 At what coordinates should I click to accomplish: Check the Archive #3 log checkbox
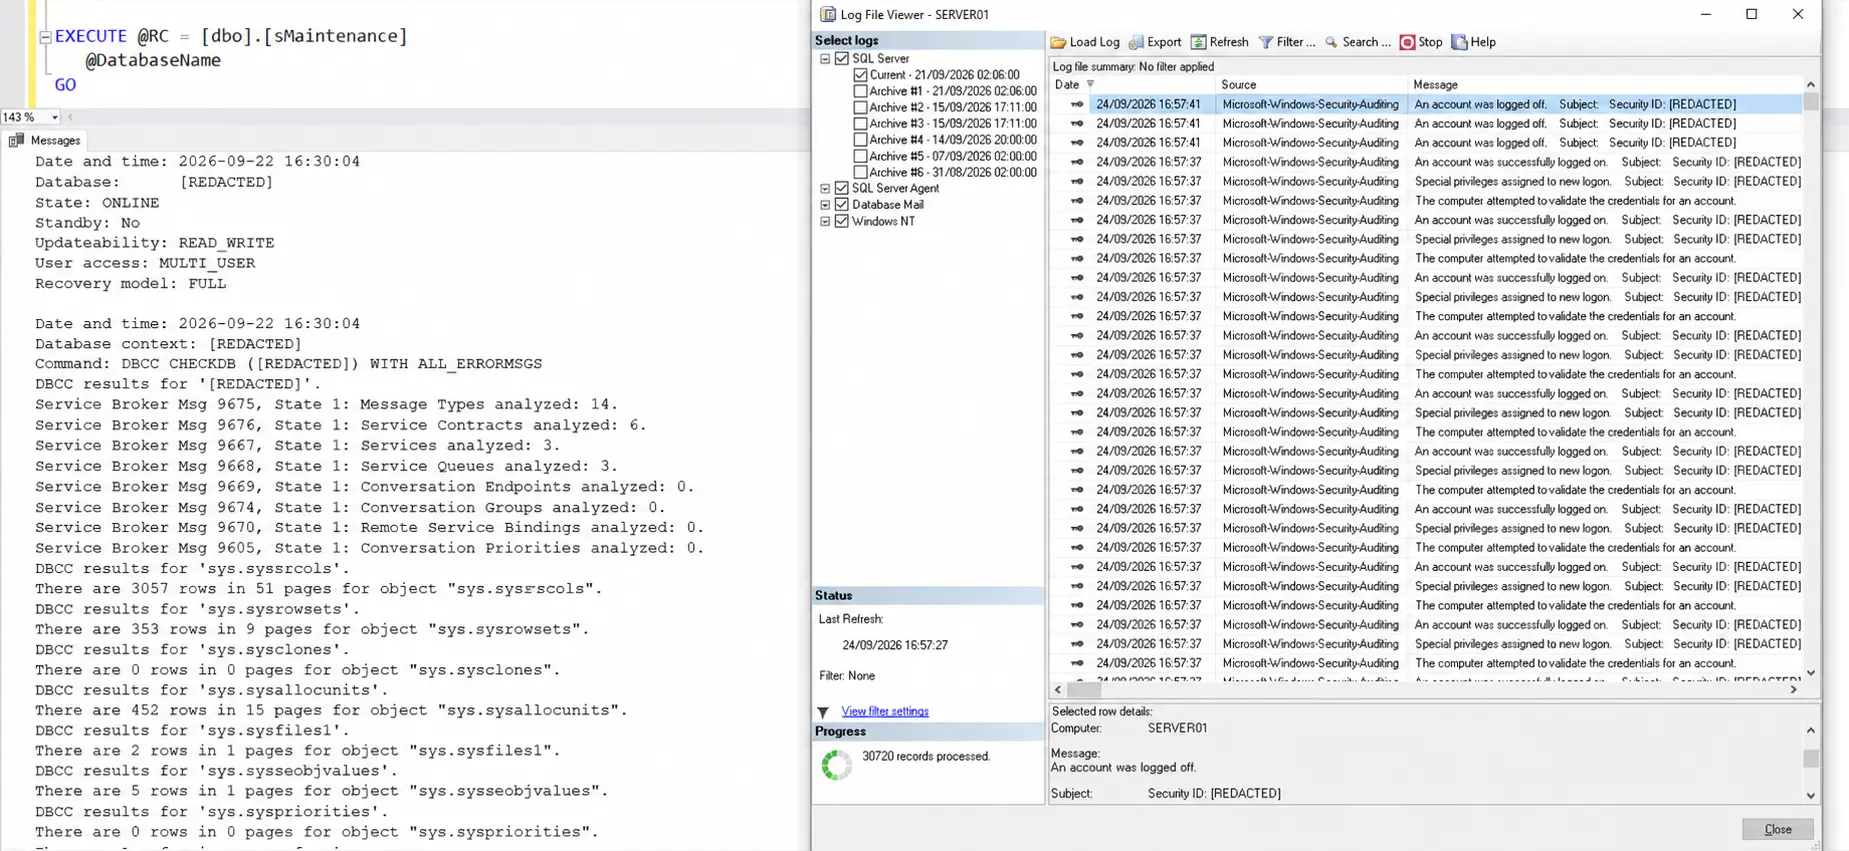[x=860, y=124]
